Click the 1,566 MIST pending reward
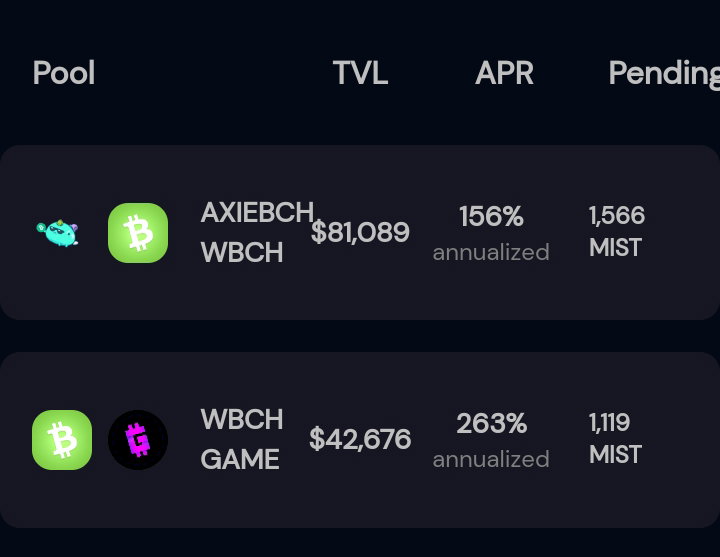This screenshot has width=720, height=557. [617, 231]
